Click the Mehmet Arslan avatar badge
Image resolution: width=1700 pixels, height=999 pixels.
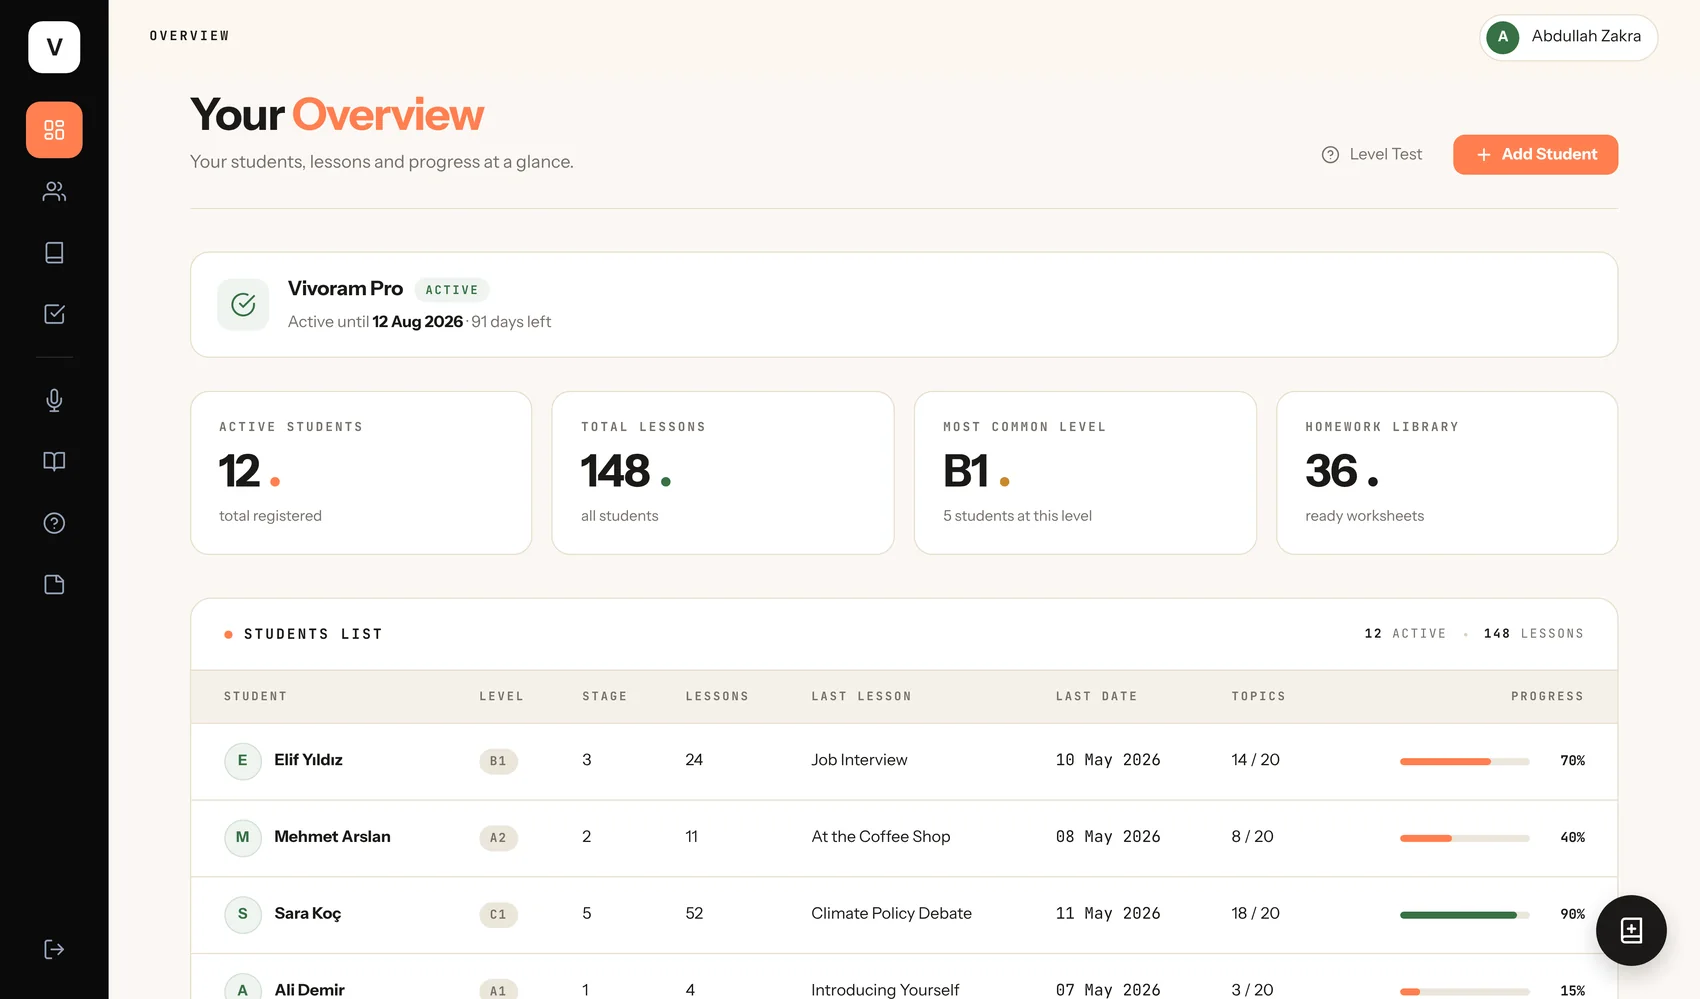coord(242,838)
